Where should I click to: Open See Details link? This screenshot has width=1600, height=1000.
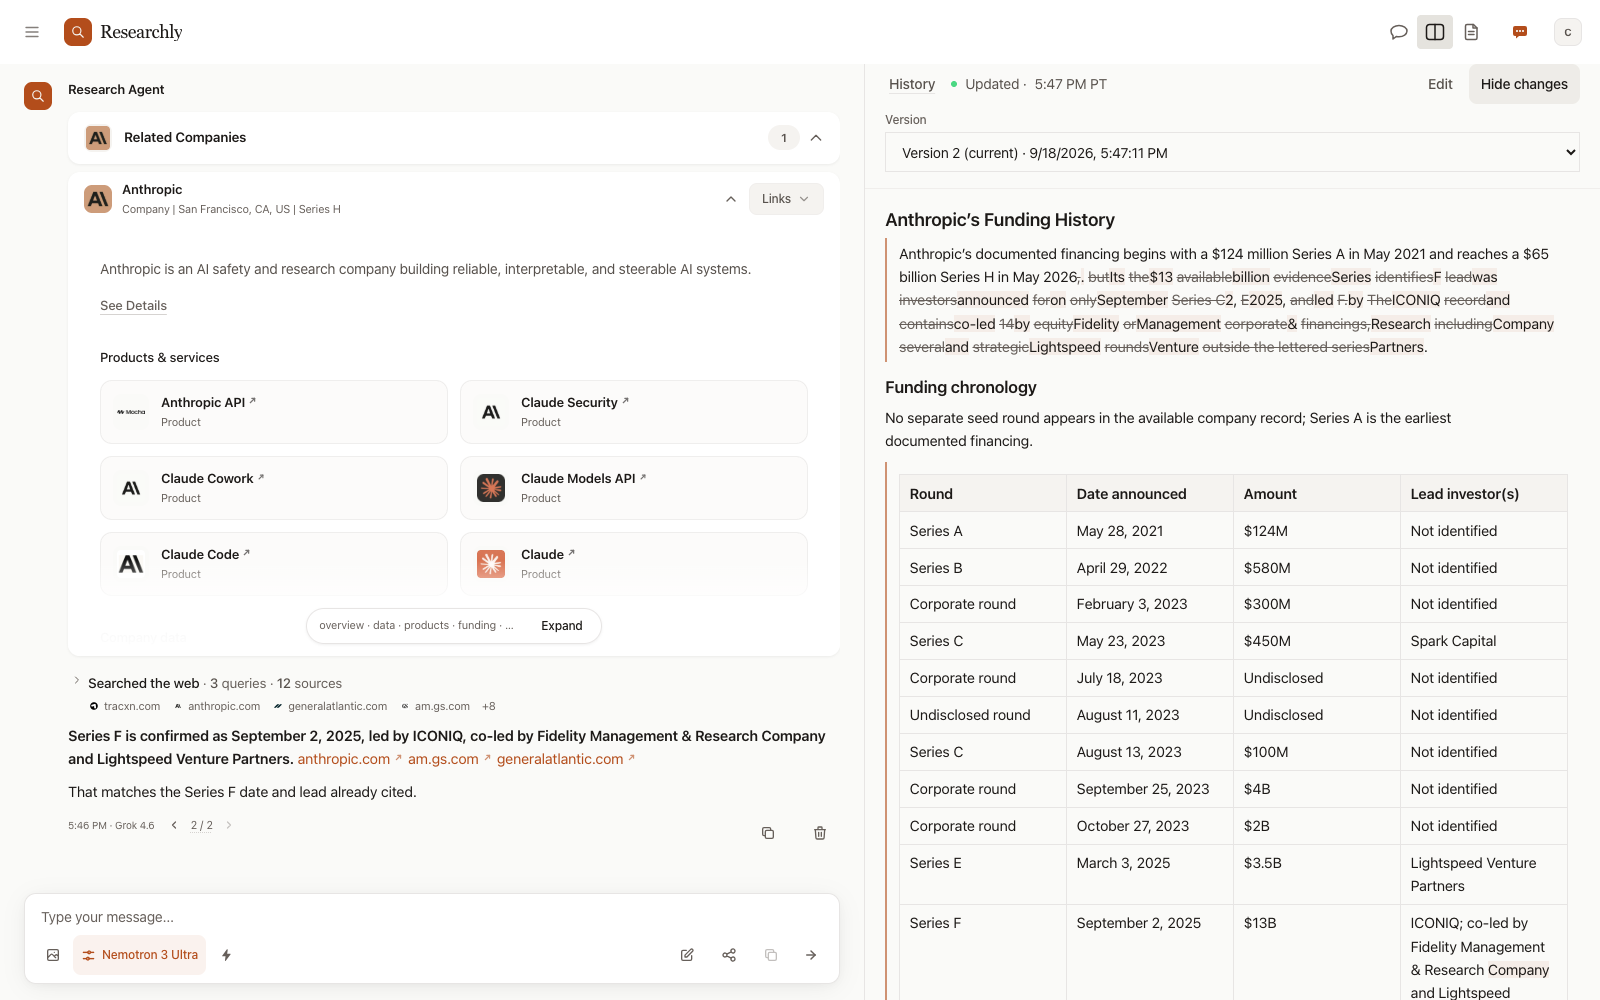click(x=133, y=306)
